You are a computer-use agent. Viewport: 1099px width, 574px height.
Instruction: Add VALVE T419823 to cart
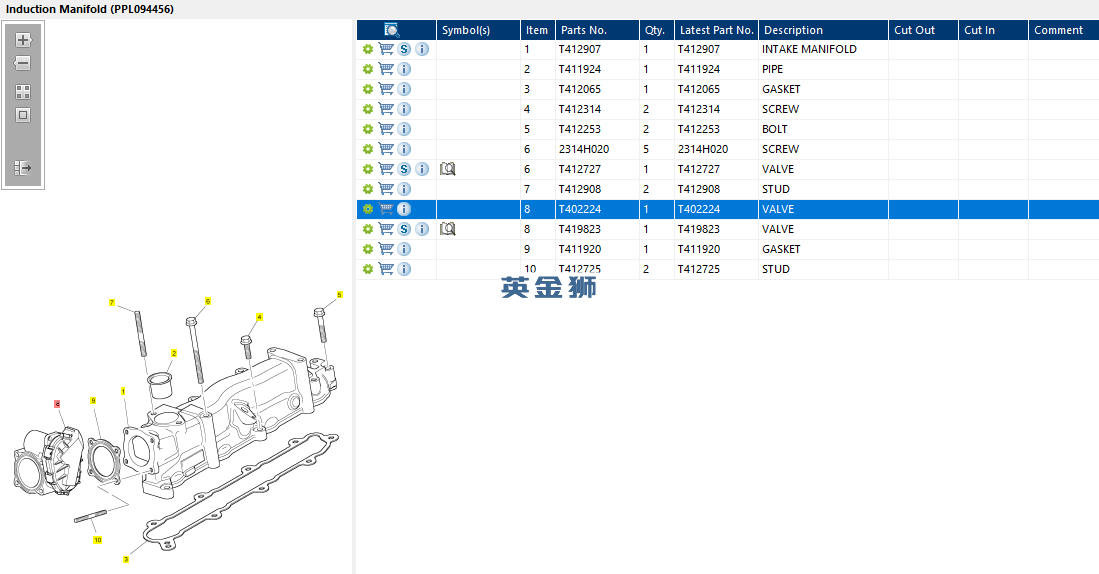coord(385,228)
